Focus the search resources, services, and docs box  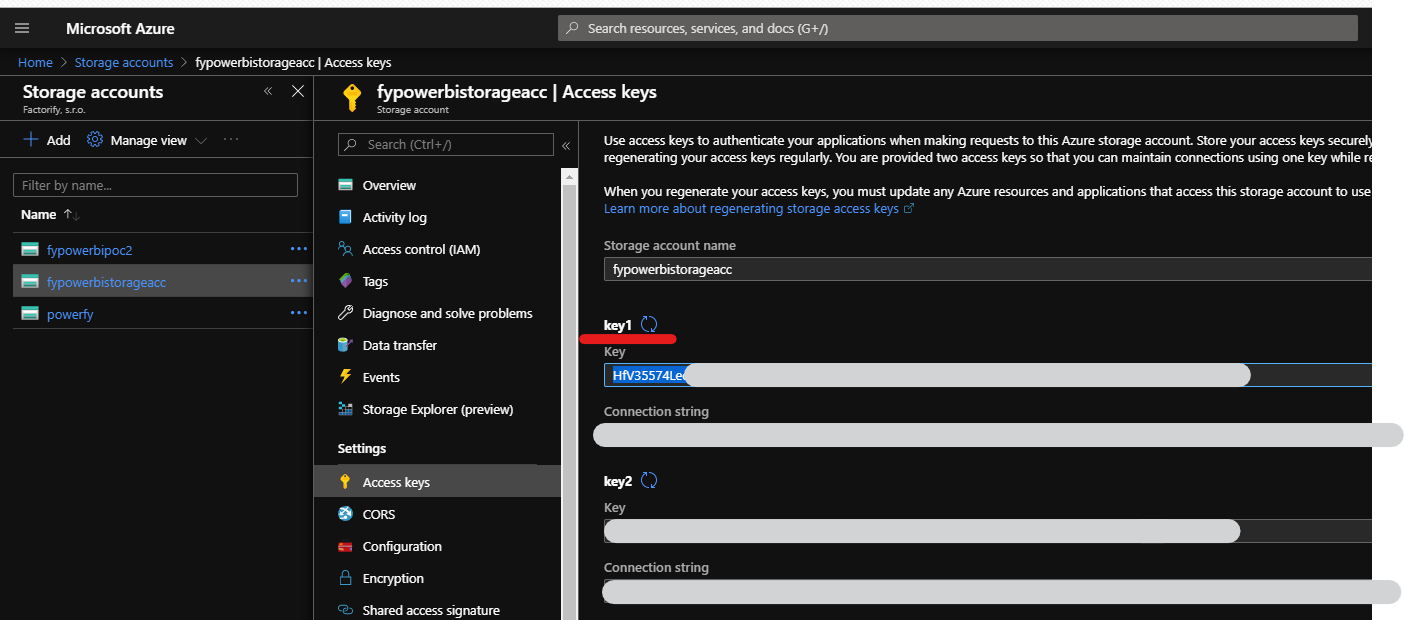point(957,28)
